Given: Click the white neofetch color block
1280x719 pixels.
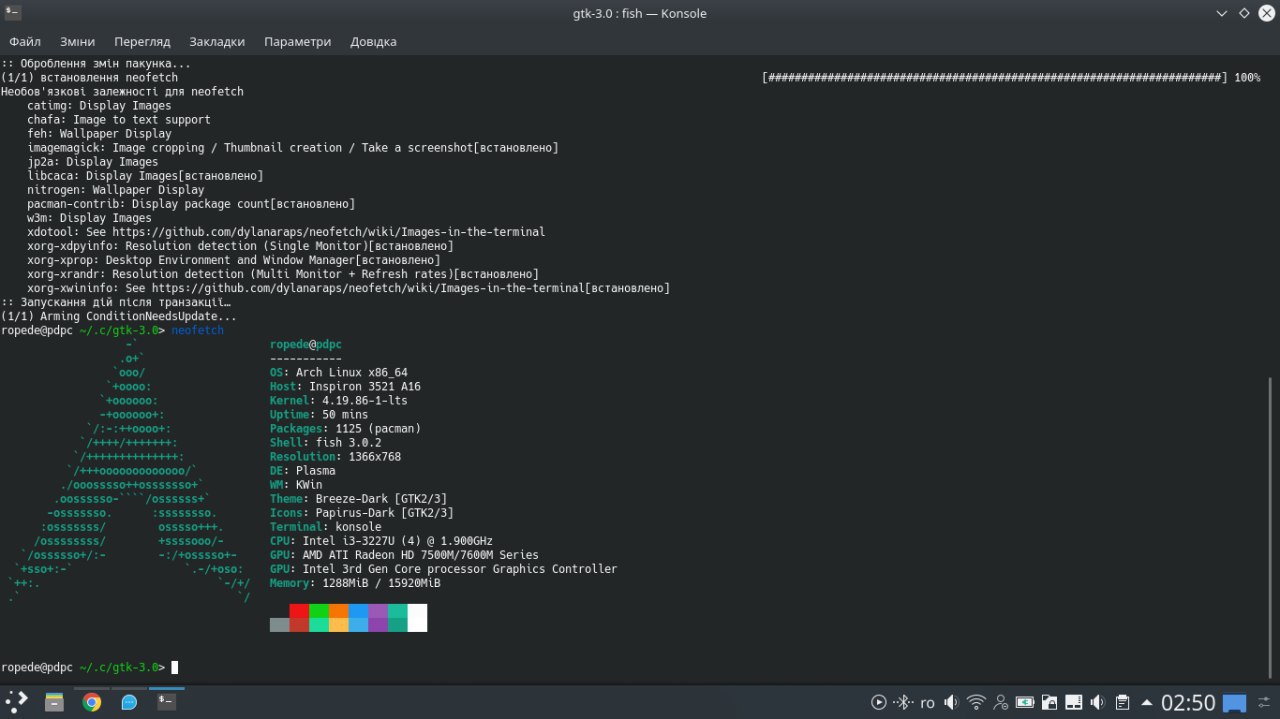Looking at the screenshot, I should (417, 617).
